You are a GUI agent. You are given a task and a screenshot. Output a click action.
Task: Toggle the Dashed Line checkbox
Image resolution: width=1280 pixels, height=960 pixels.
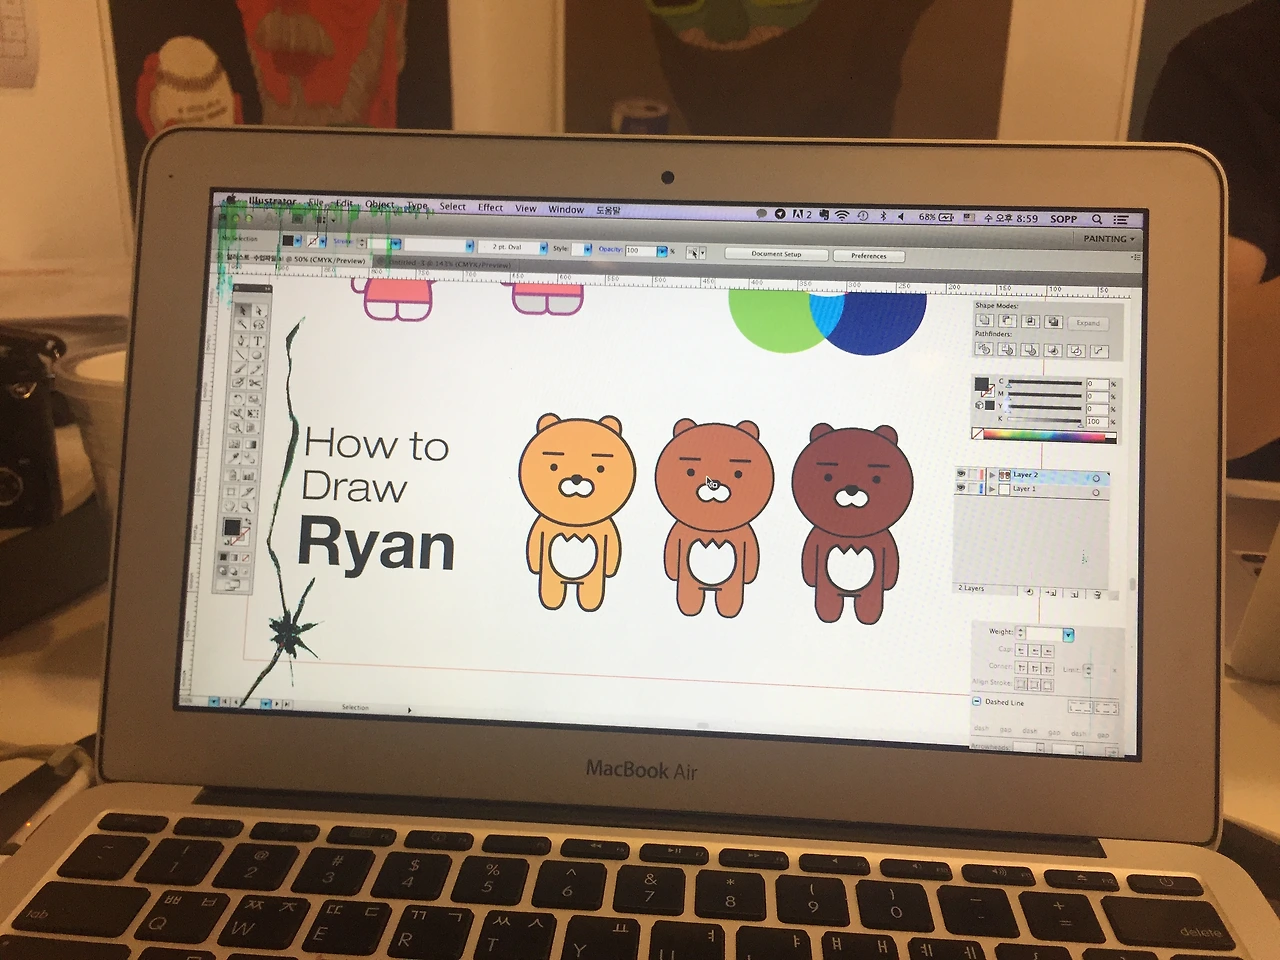coord(977,701)
